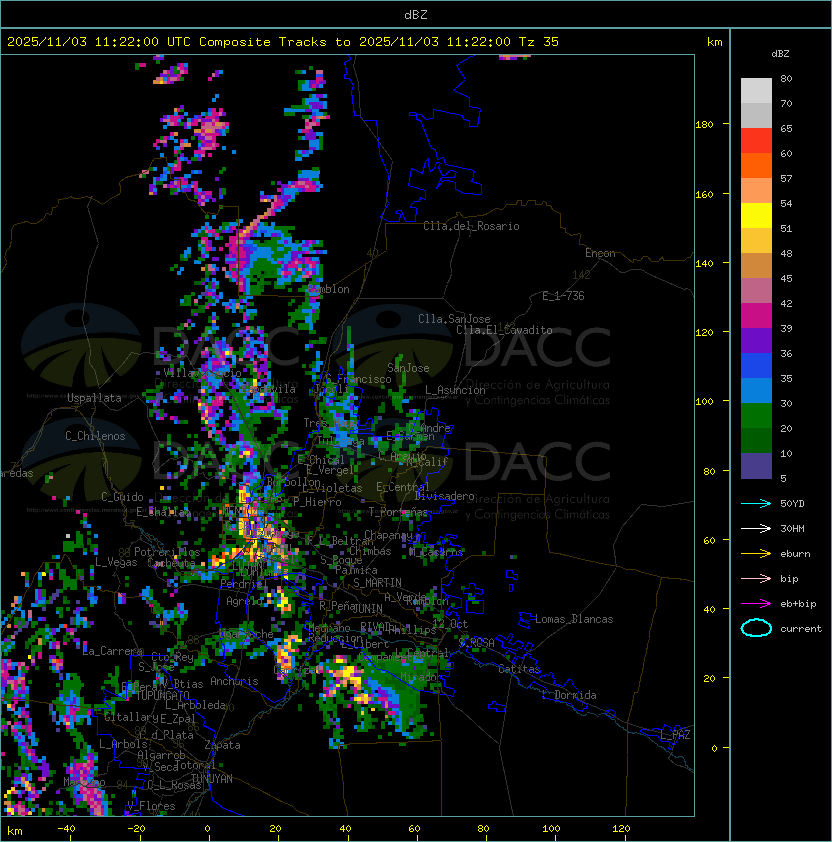Click the Divisadero map label
Image resolution: width=832 pixels, height=842 pixels.
click(444, 496)
